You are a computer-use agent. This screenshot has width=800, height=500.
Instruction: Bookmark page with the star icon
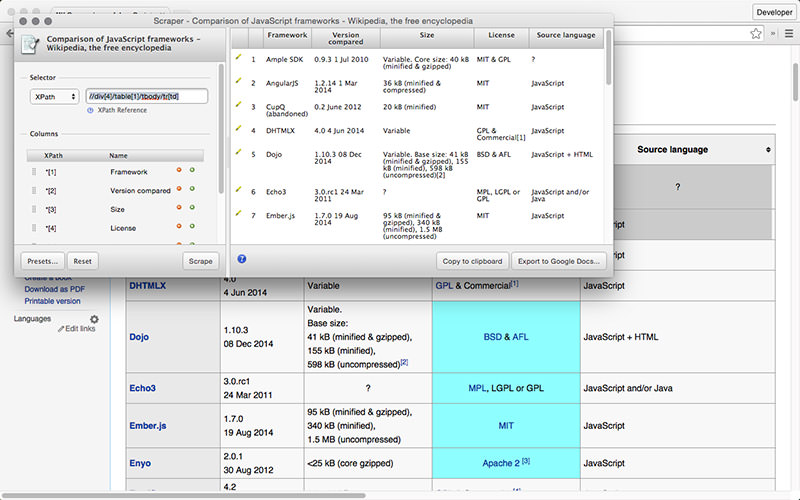(x=756, y=33)
